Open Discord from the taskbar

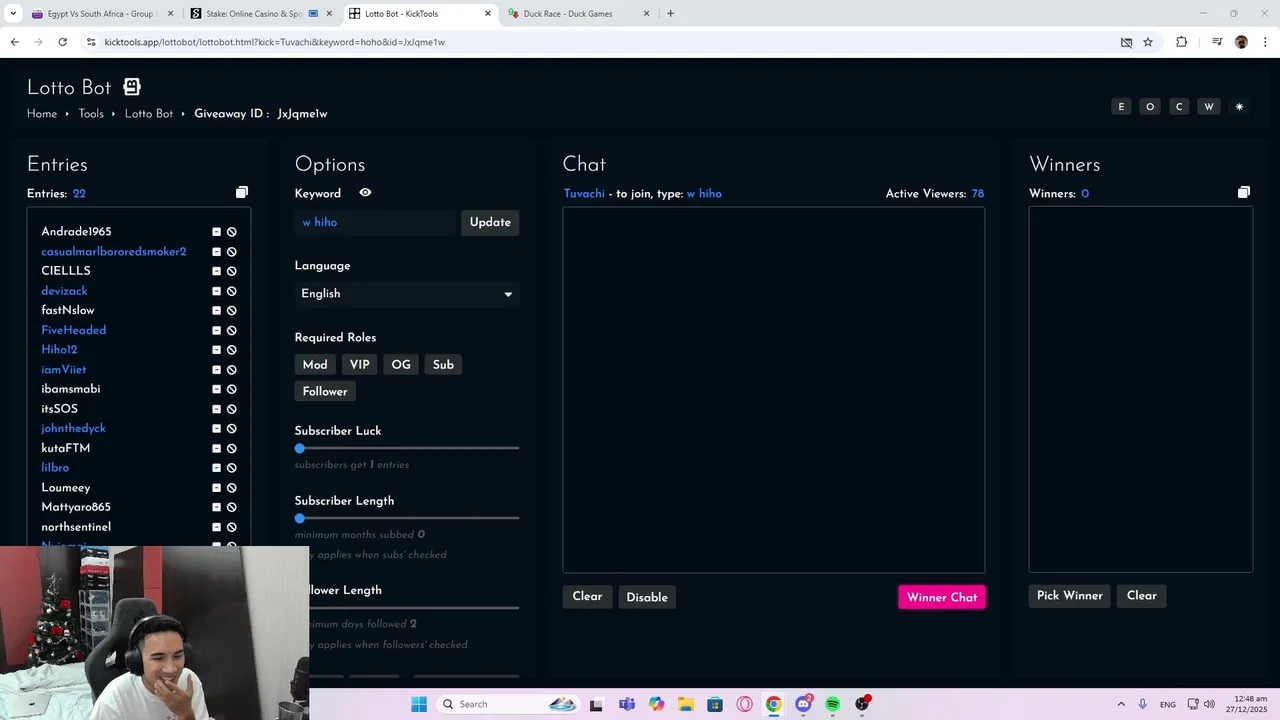(x=803, y=704)
